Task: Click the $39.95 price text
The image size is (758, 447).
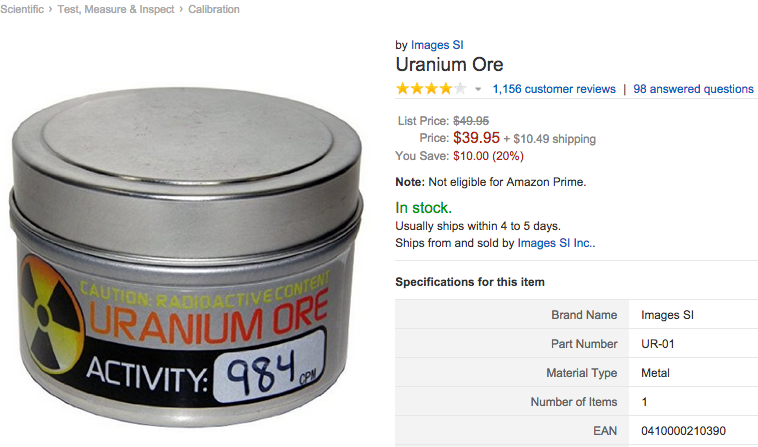Action: click(x=476, y=138)
